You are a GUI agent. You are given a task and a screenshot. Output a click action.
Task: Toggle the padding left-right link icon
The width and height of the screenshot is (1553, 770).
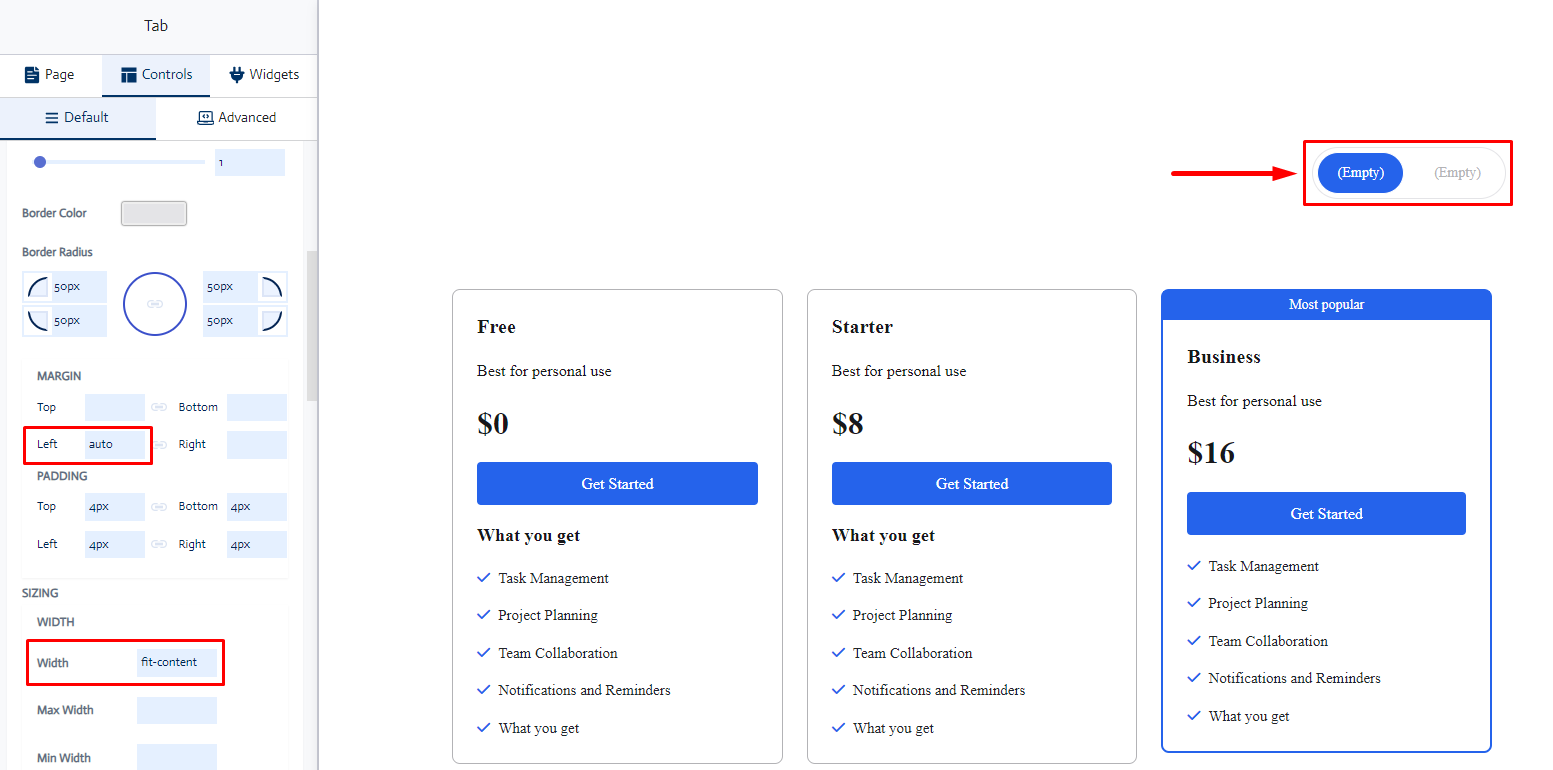point(159,544)
